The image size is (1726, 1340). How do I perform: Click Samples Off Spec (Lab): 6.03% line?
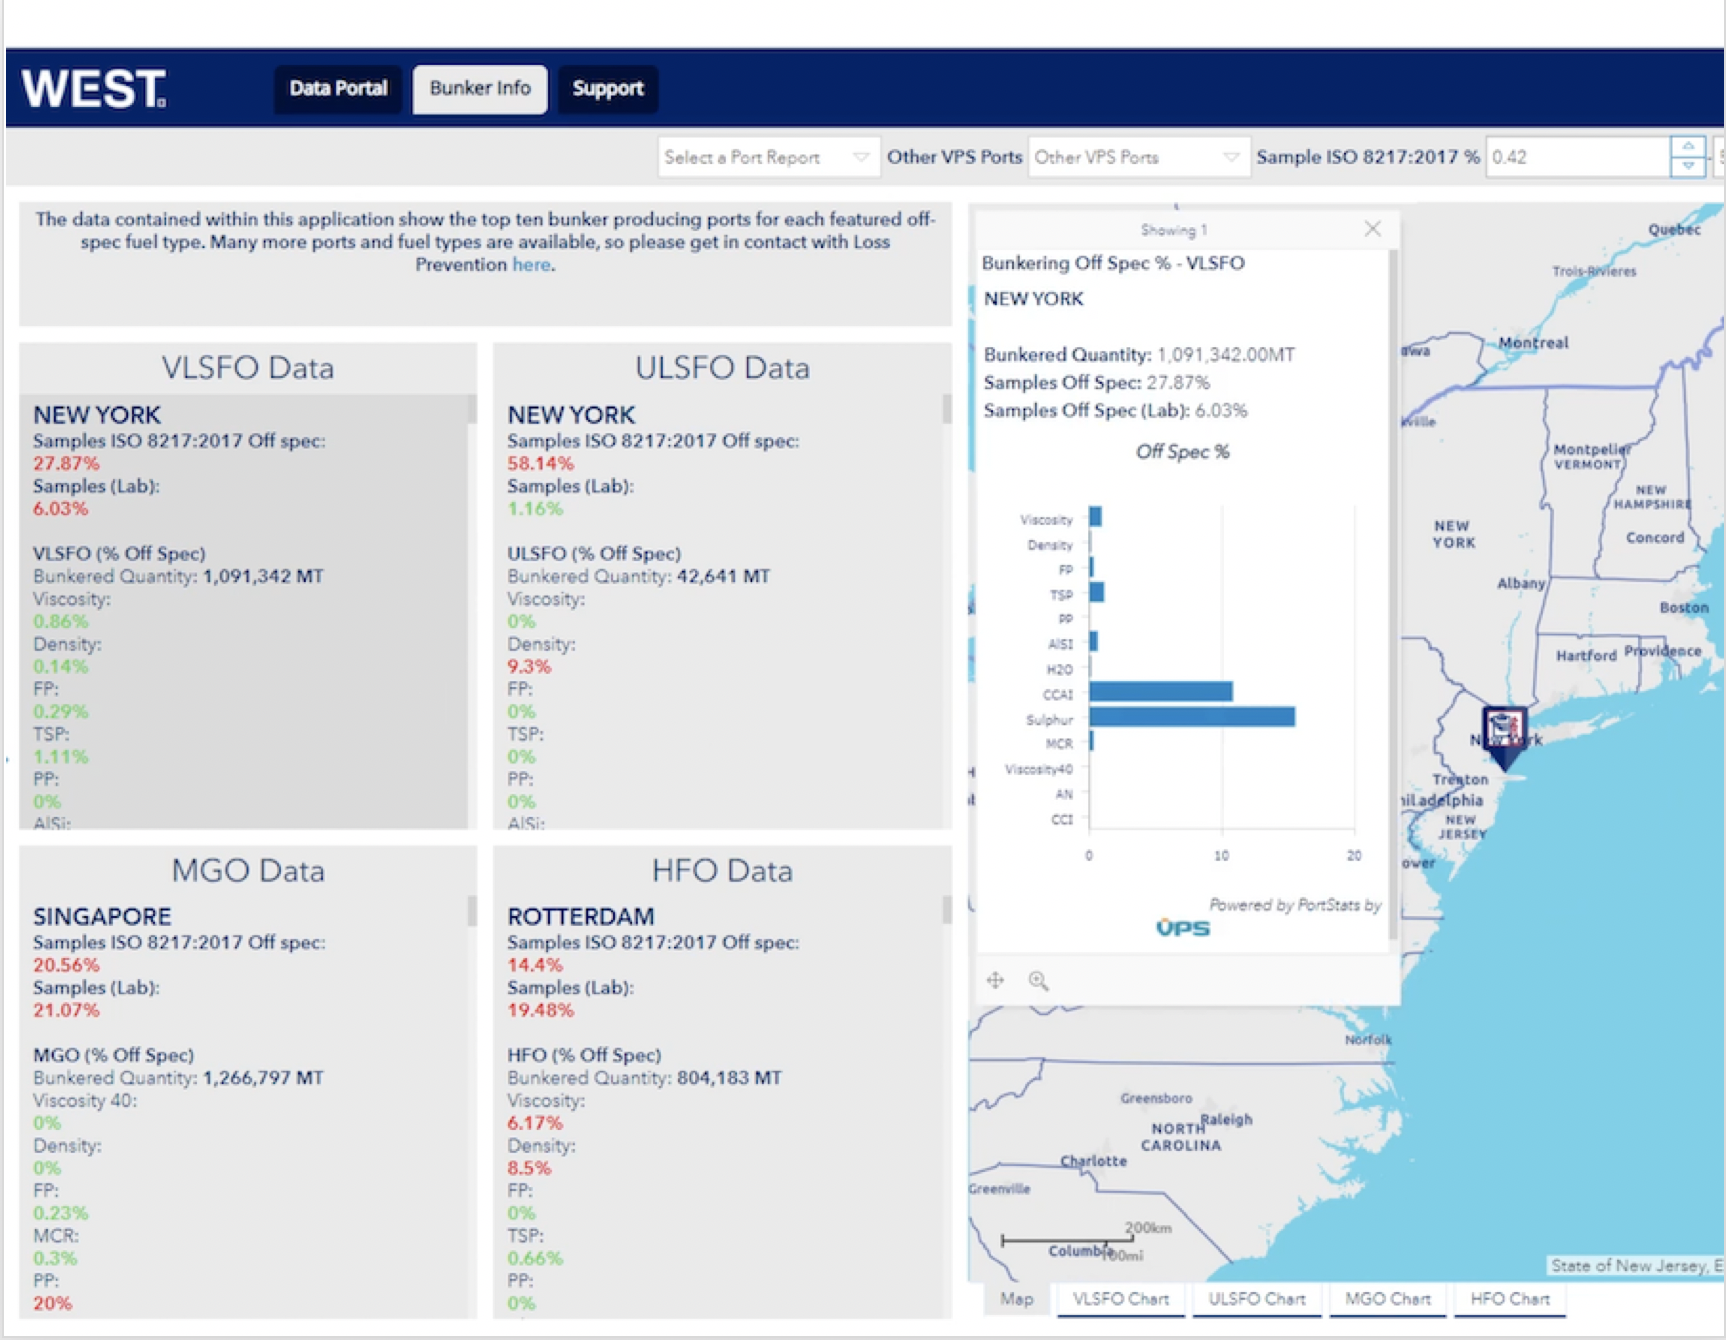(x=1115, y=410)
